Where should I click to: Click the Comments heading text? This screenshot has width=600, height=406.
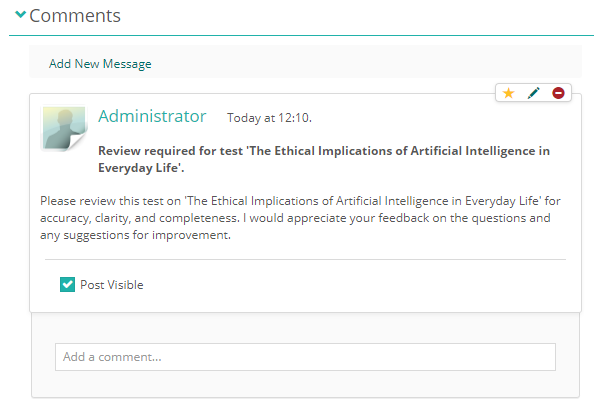75,16
